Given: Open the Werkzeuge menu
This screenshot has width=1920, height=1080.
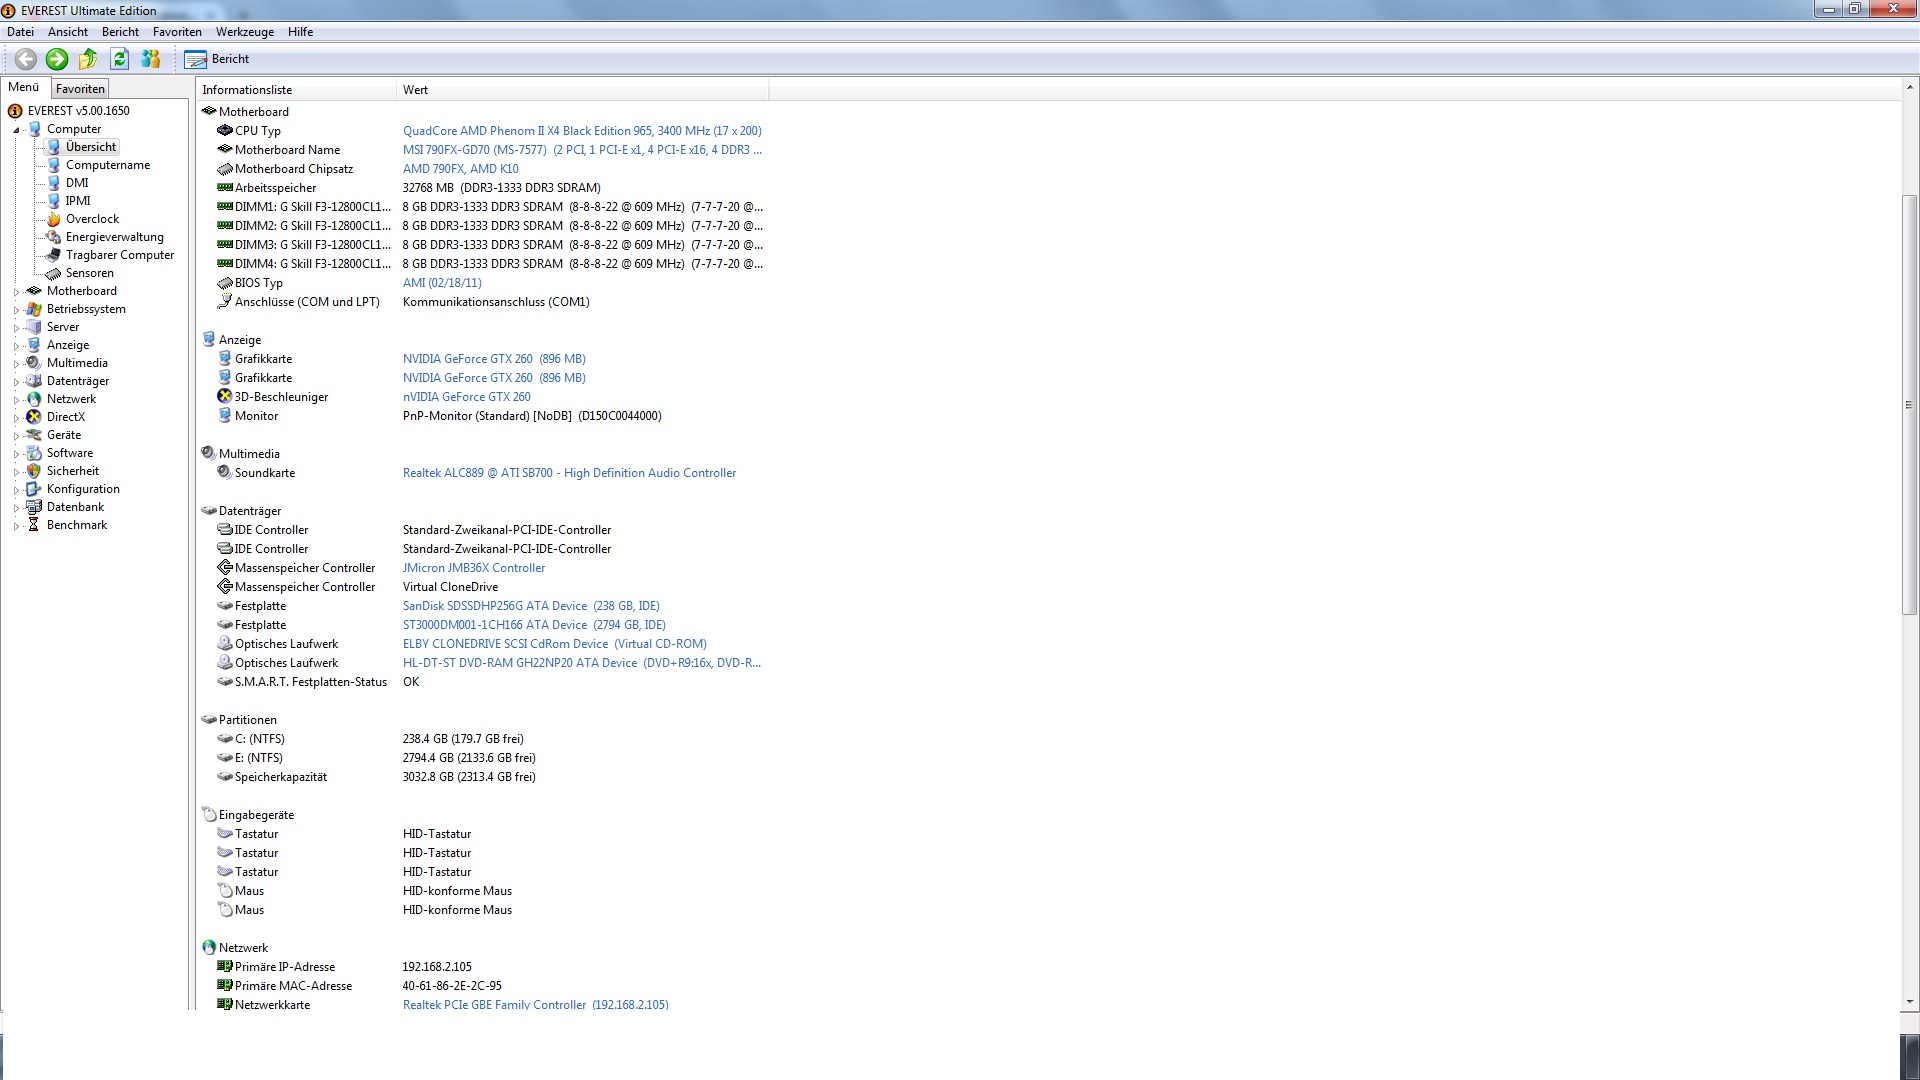Looking at the screenshot, I should [245, 32].
